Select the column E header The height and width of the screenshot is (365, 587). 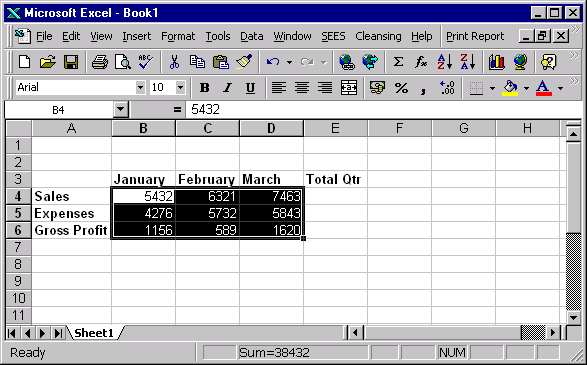click(x=335, y=128)
